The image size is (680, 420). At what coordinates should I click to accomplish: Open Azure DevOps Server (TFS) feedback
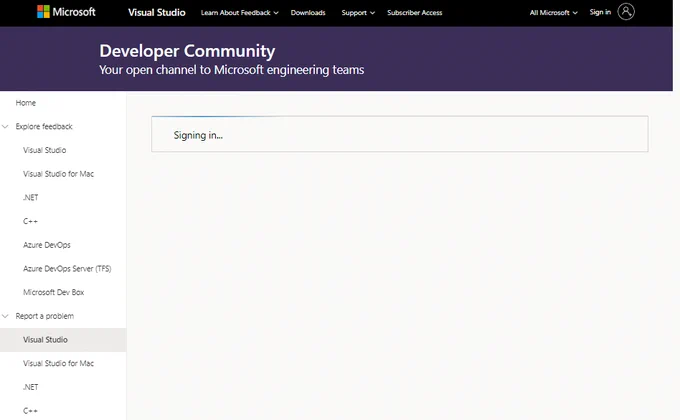(67, 269)
